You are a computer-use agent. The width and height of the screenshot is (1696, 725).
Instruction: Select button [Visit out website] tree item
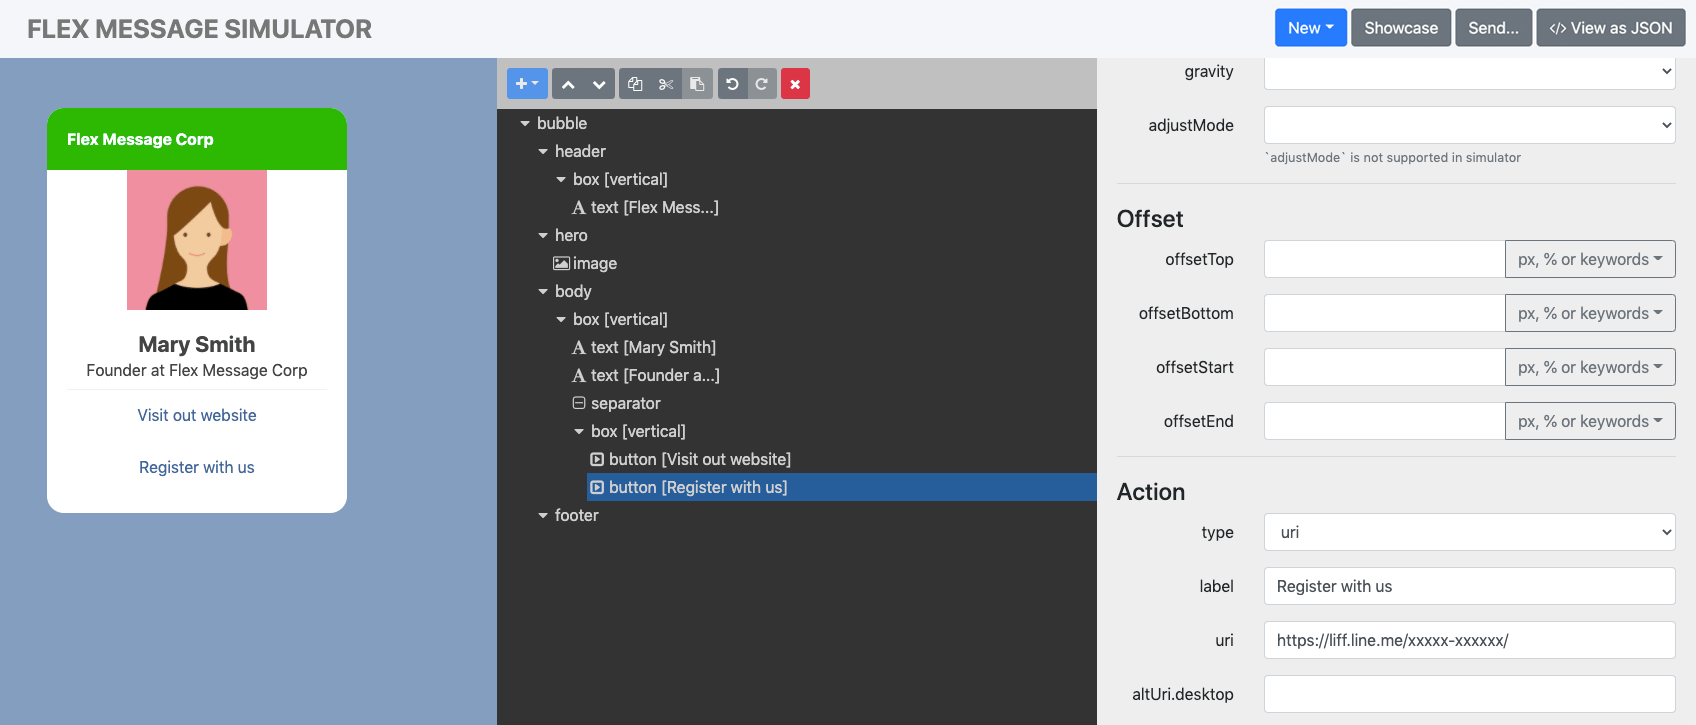pos(690,459)
